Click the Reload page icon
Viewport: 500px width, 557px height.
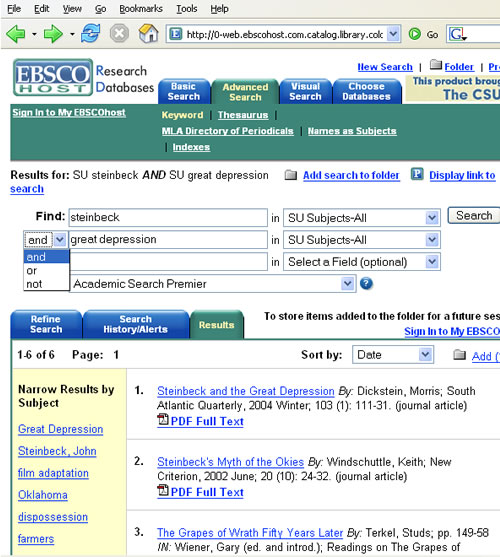point(91,34)
